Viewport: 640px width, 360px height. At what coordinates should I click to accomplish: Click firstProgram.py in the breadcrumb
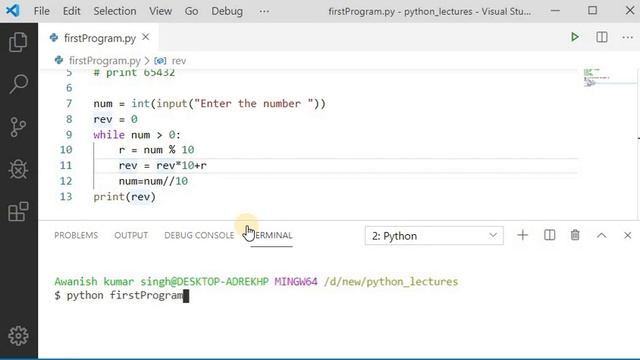104,61
